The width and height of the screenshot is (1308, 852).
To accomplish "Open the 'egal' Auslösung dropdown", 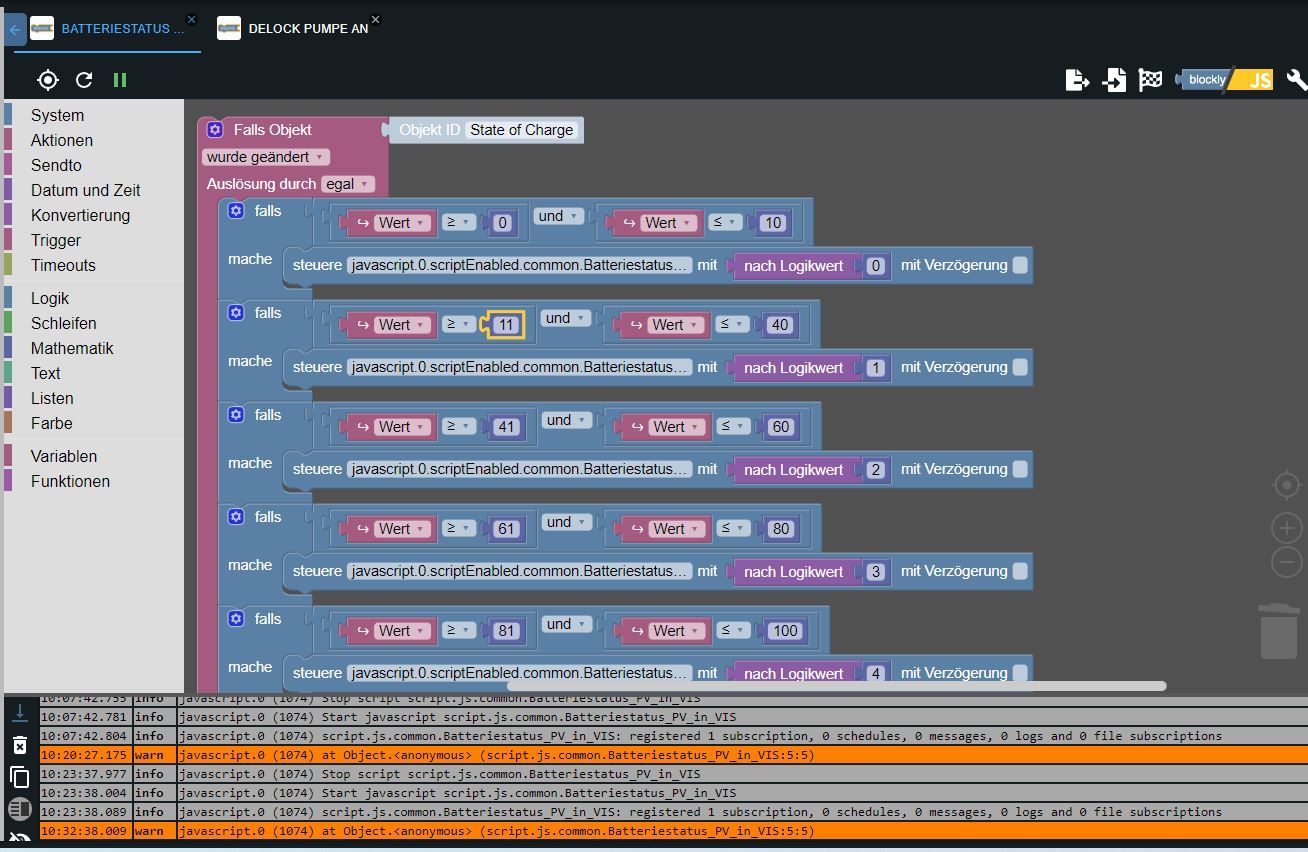I will (348, 184).
